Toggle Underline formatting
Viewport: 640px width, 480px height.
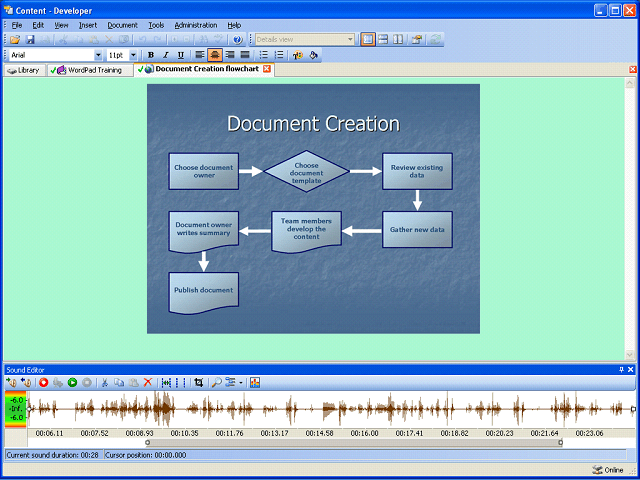(181, 55)
